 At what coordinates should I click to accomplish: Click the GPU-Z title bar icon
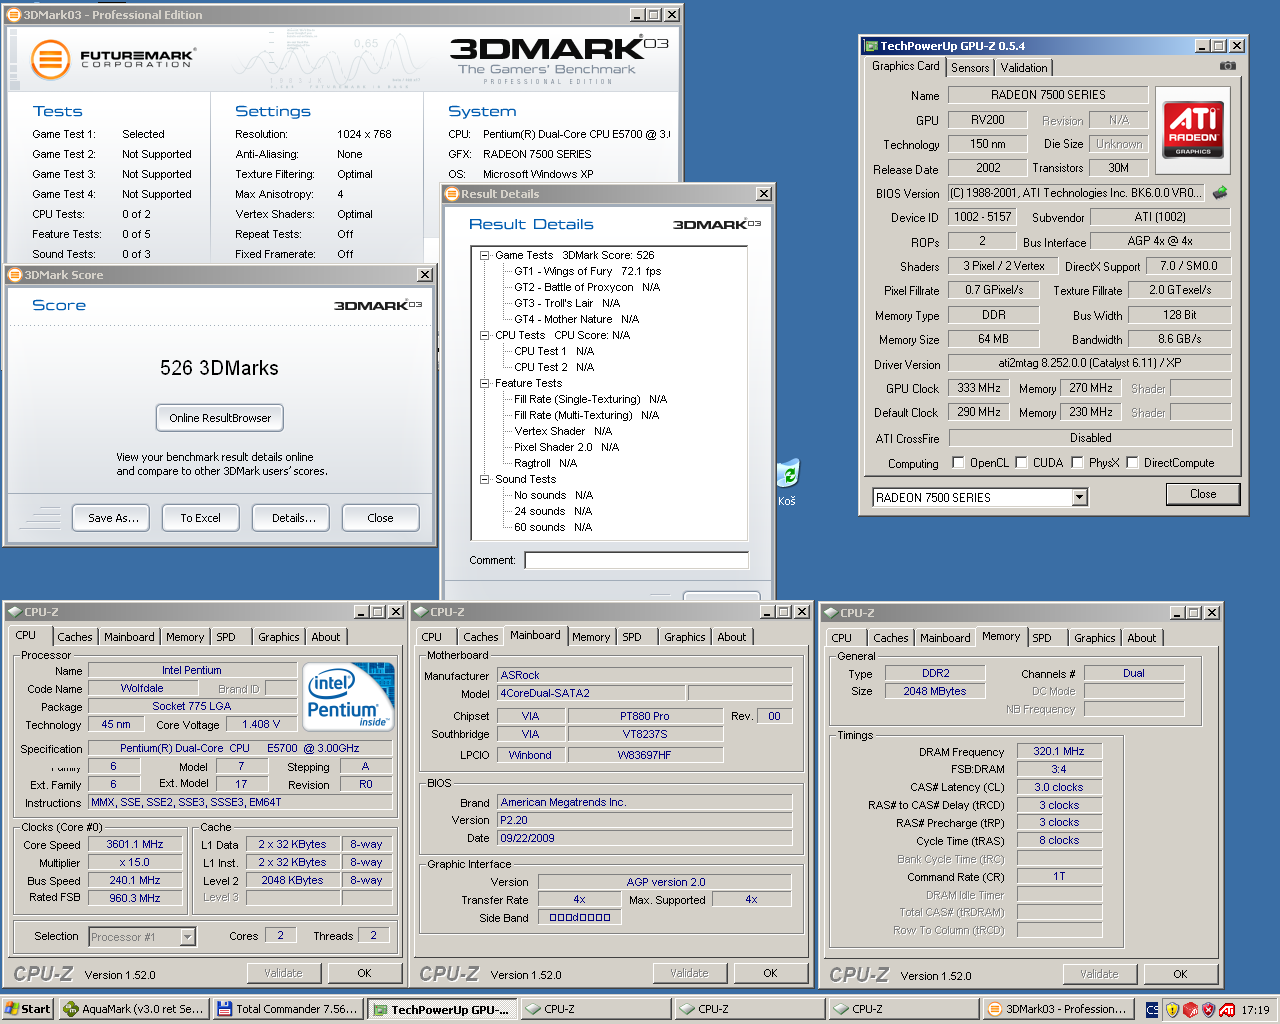pos(870,46)
